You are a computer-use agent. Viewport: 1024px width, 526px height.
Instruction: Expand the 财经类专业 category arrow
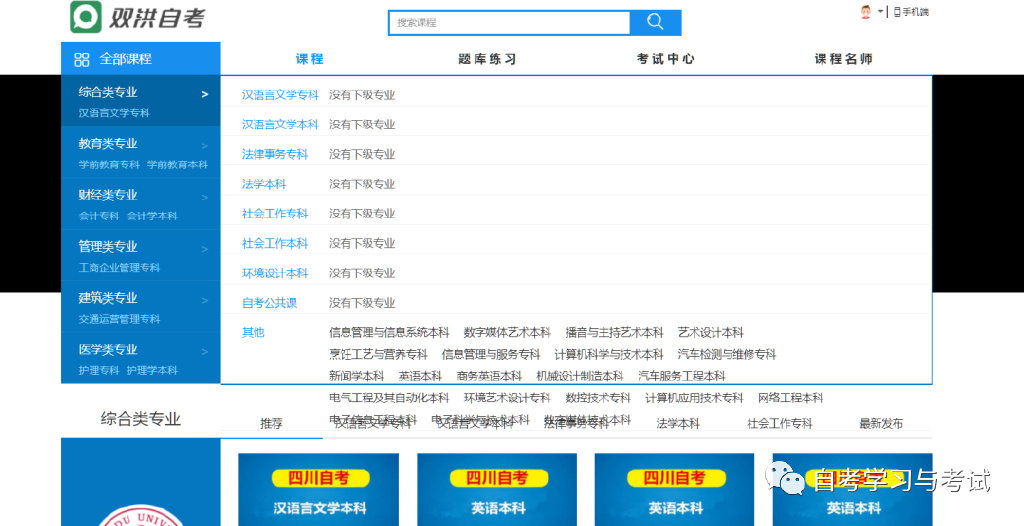(x=204, y=197)
